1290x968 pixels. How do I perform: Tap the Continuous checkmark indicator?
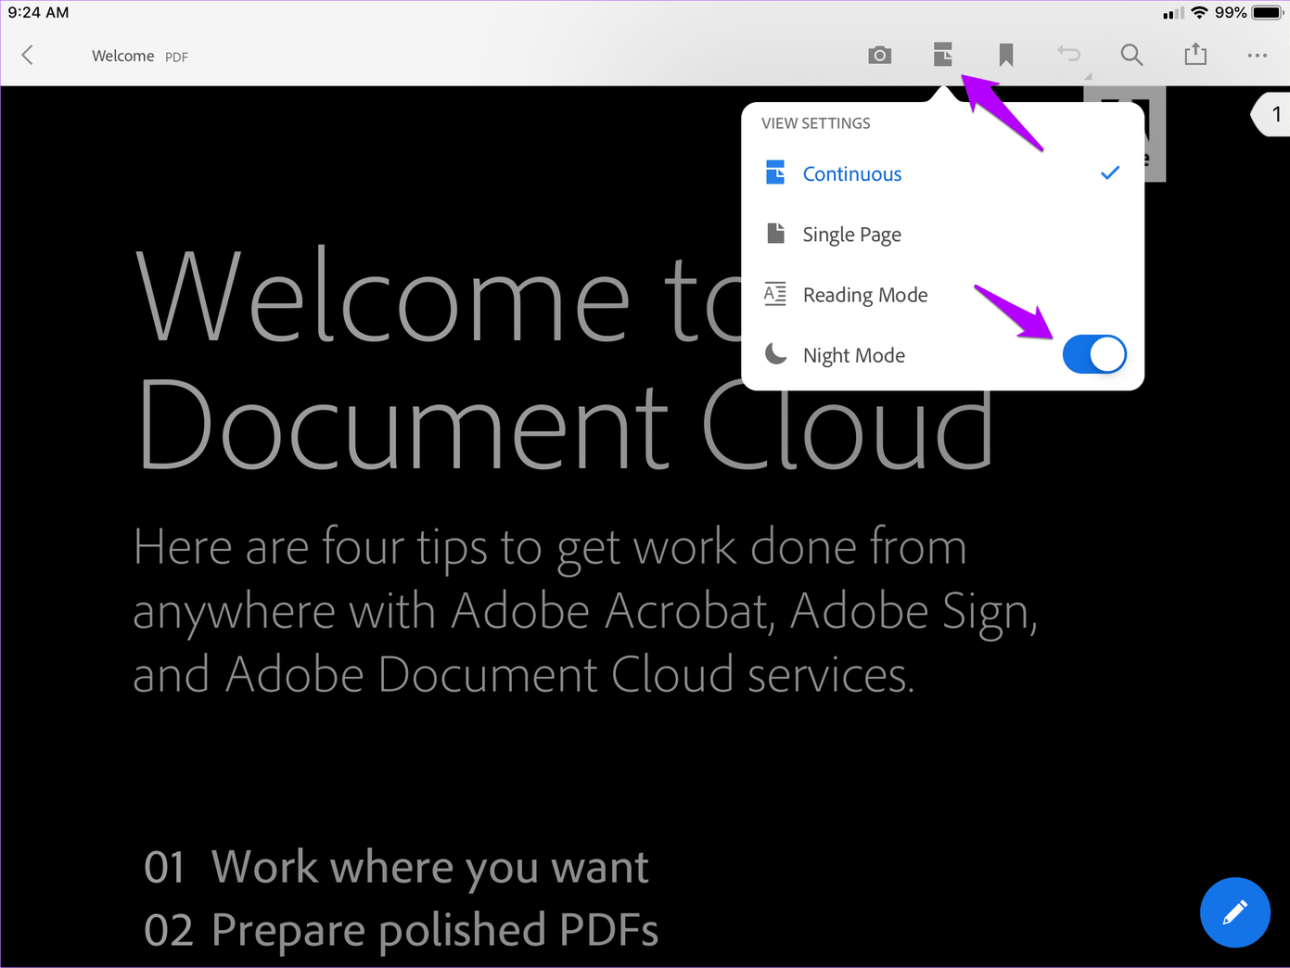1109,173
